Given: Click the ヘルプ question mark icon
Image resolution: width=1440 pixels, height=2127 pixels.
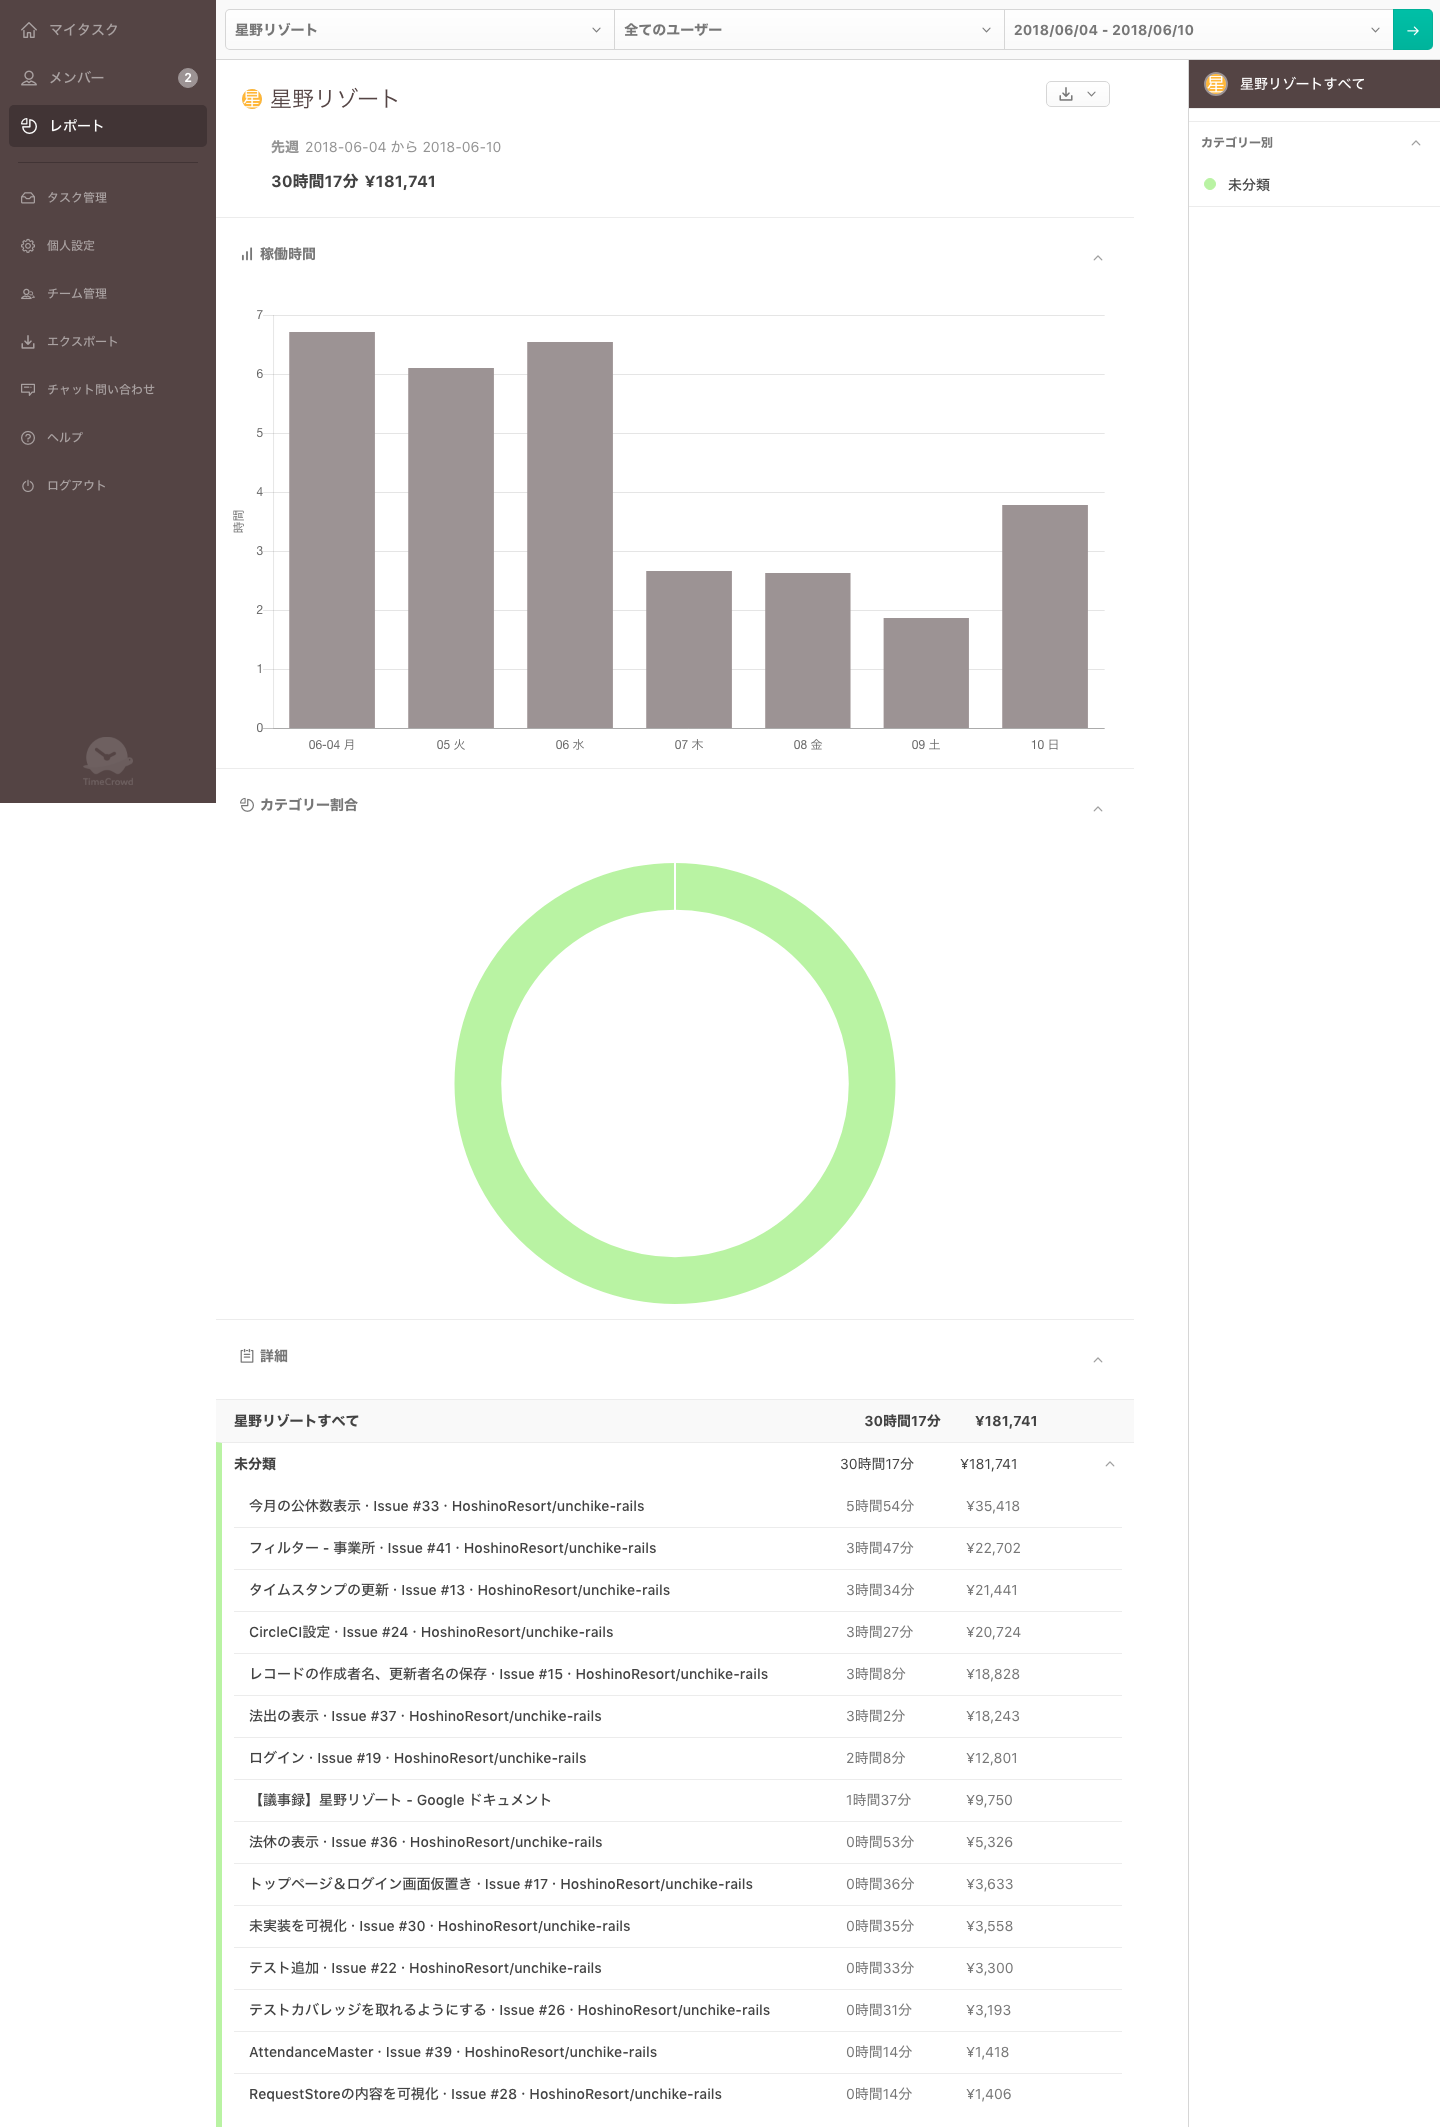Looking at the screenshot, I should (x=28, y=438).
